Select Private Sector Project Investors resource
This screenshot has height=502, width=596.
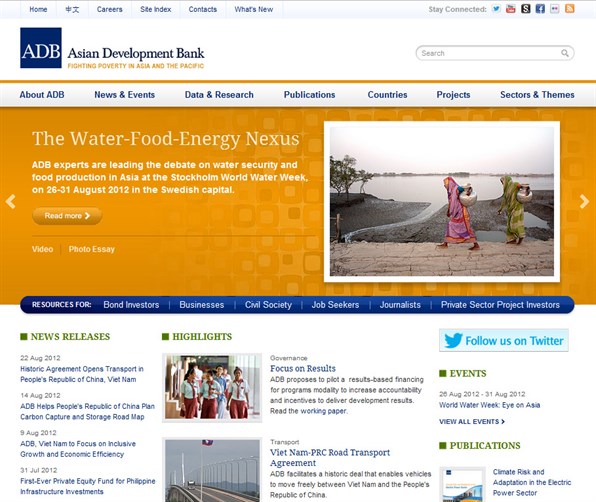pyautogui.click(x=500, y=305)
